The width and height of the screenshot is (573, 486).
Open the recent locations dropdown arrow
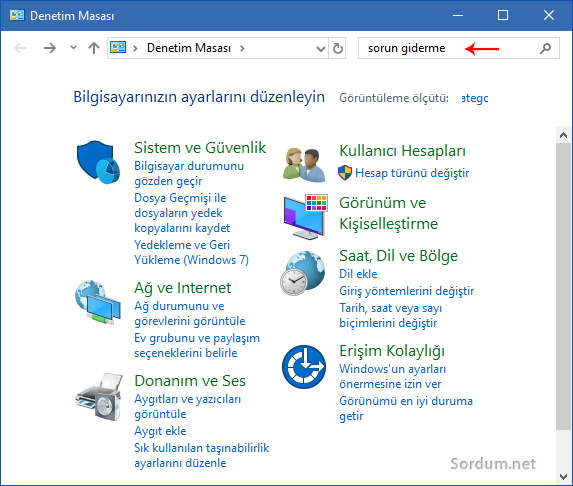[73, 48]
